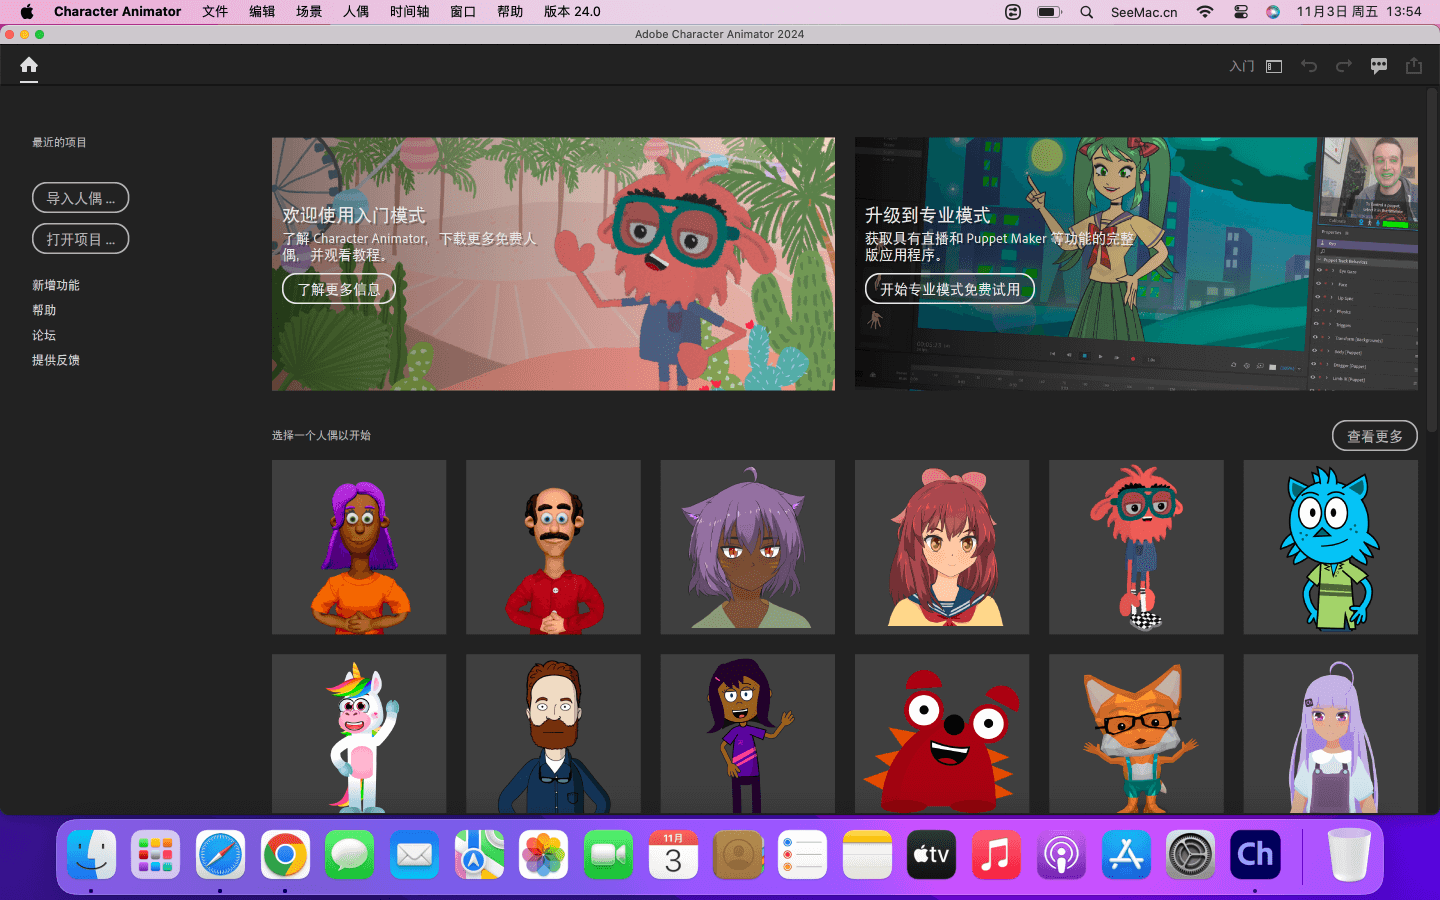Open the workspace layout panel icon
1440x900 pixels.
1274,67
